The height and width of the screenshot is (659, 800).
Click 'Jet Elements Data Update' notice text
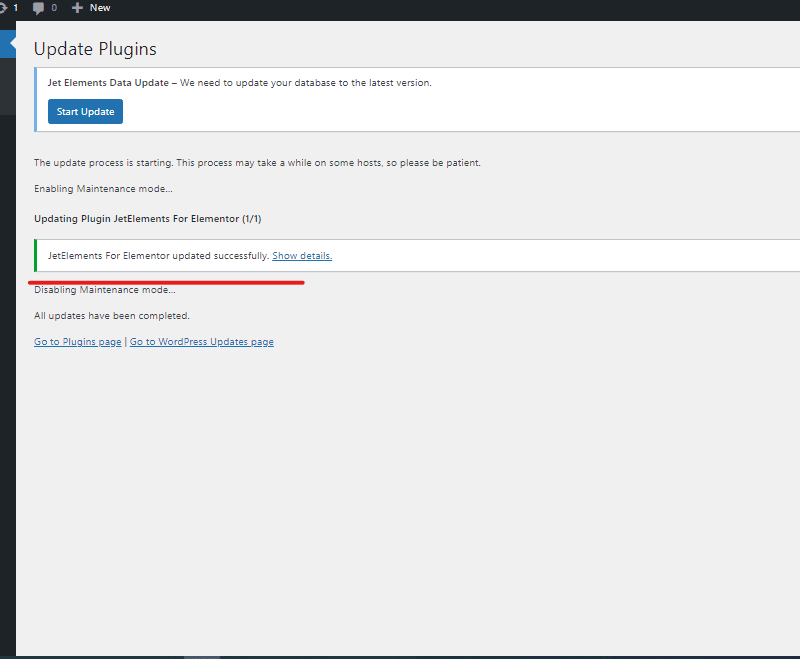(x=108, y=83)
